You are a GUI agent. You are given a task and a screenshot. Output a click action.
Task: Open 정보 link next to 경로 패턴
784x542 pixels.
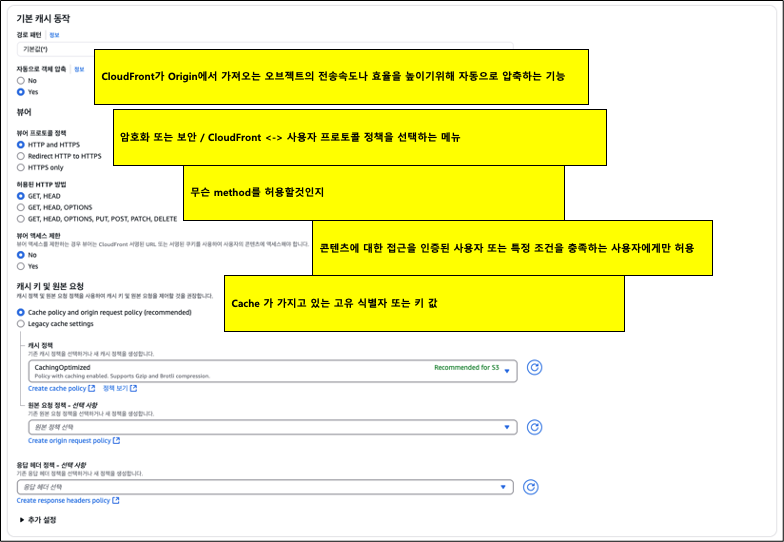click(54, 35)
